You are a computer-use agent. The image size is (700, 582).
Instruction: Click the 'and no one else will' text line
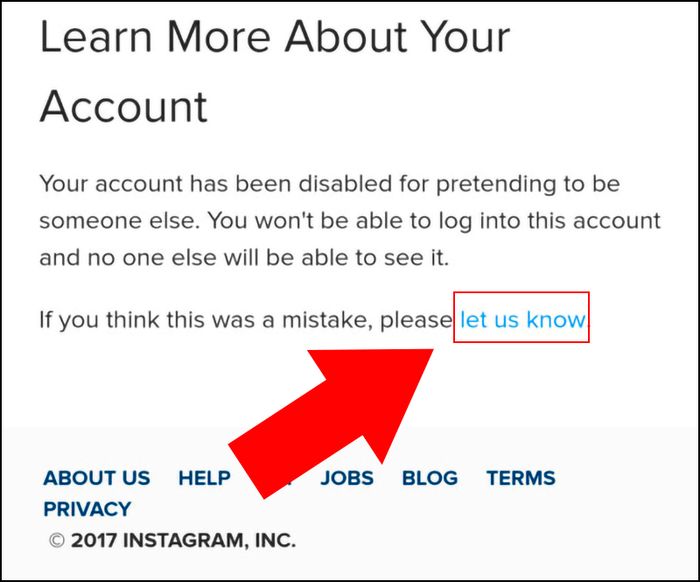[x=150, y=258]
